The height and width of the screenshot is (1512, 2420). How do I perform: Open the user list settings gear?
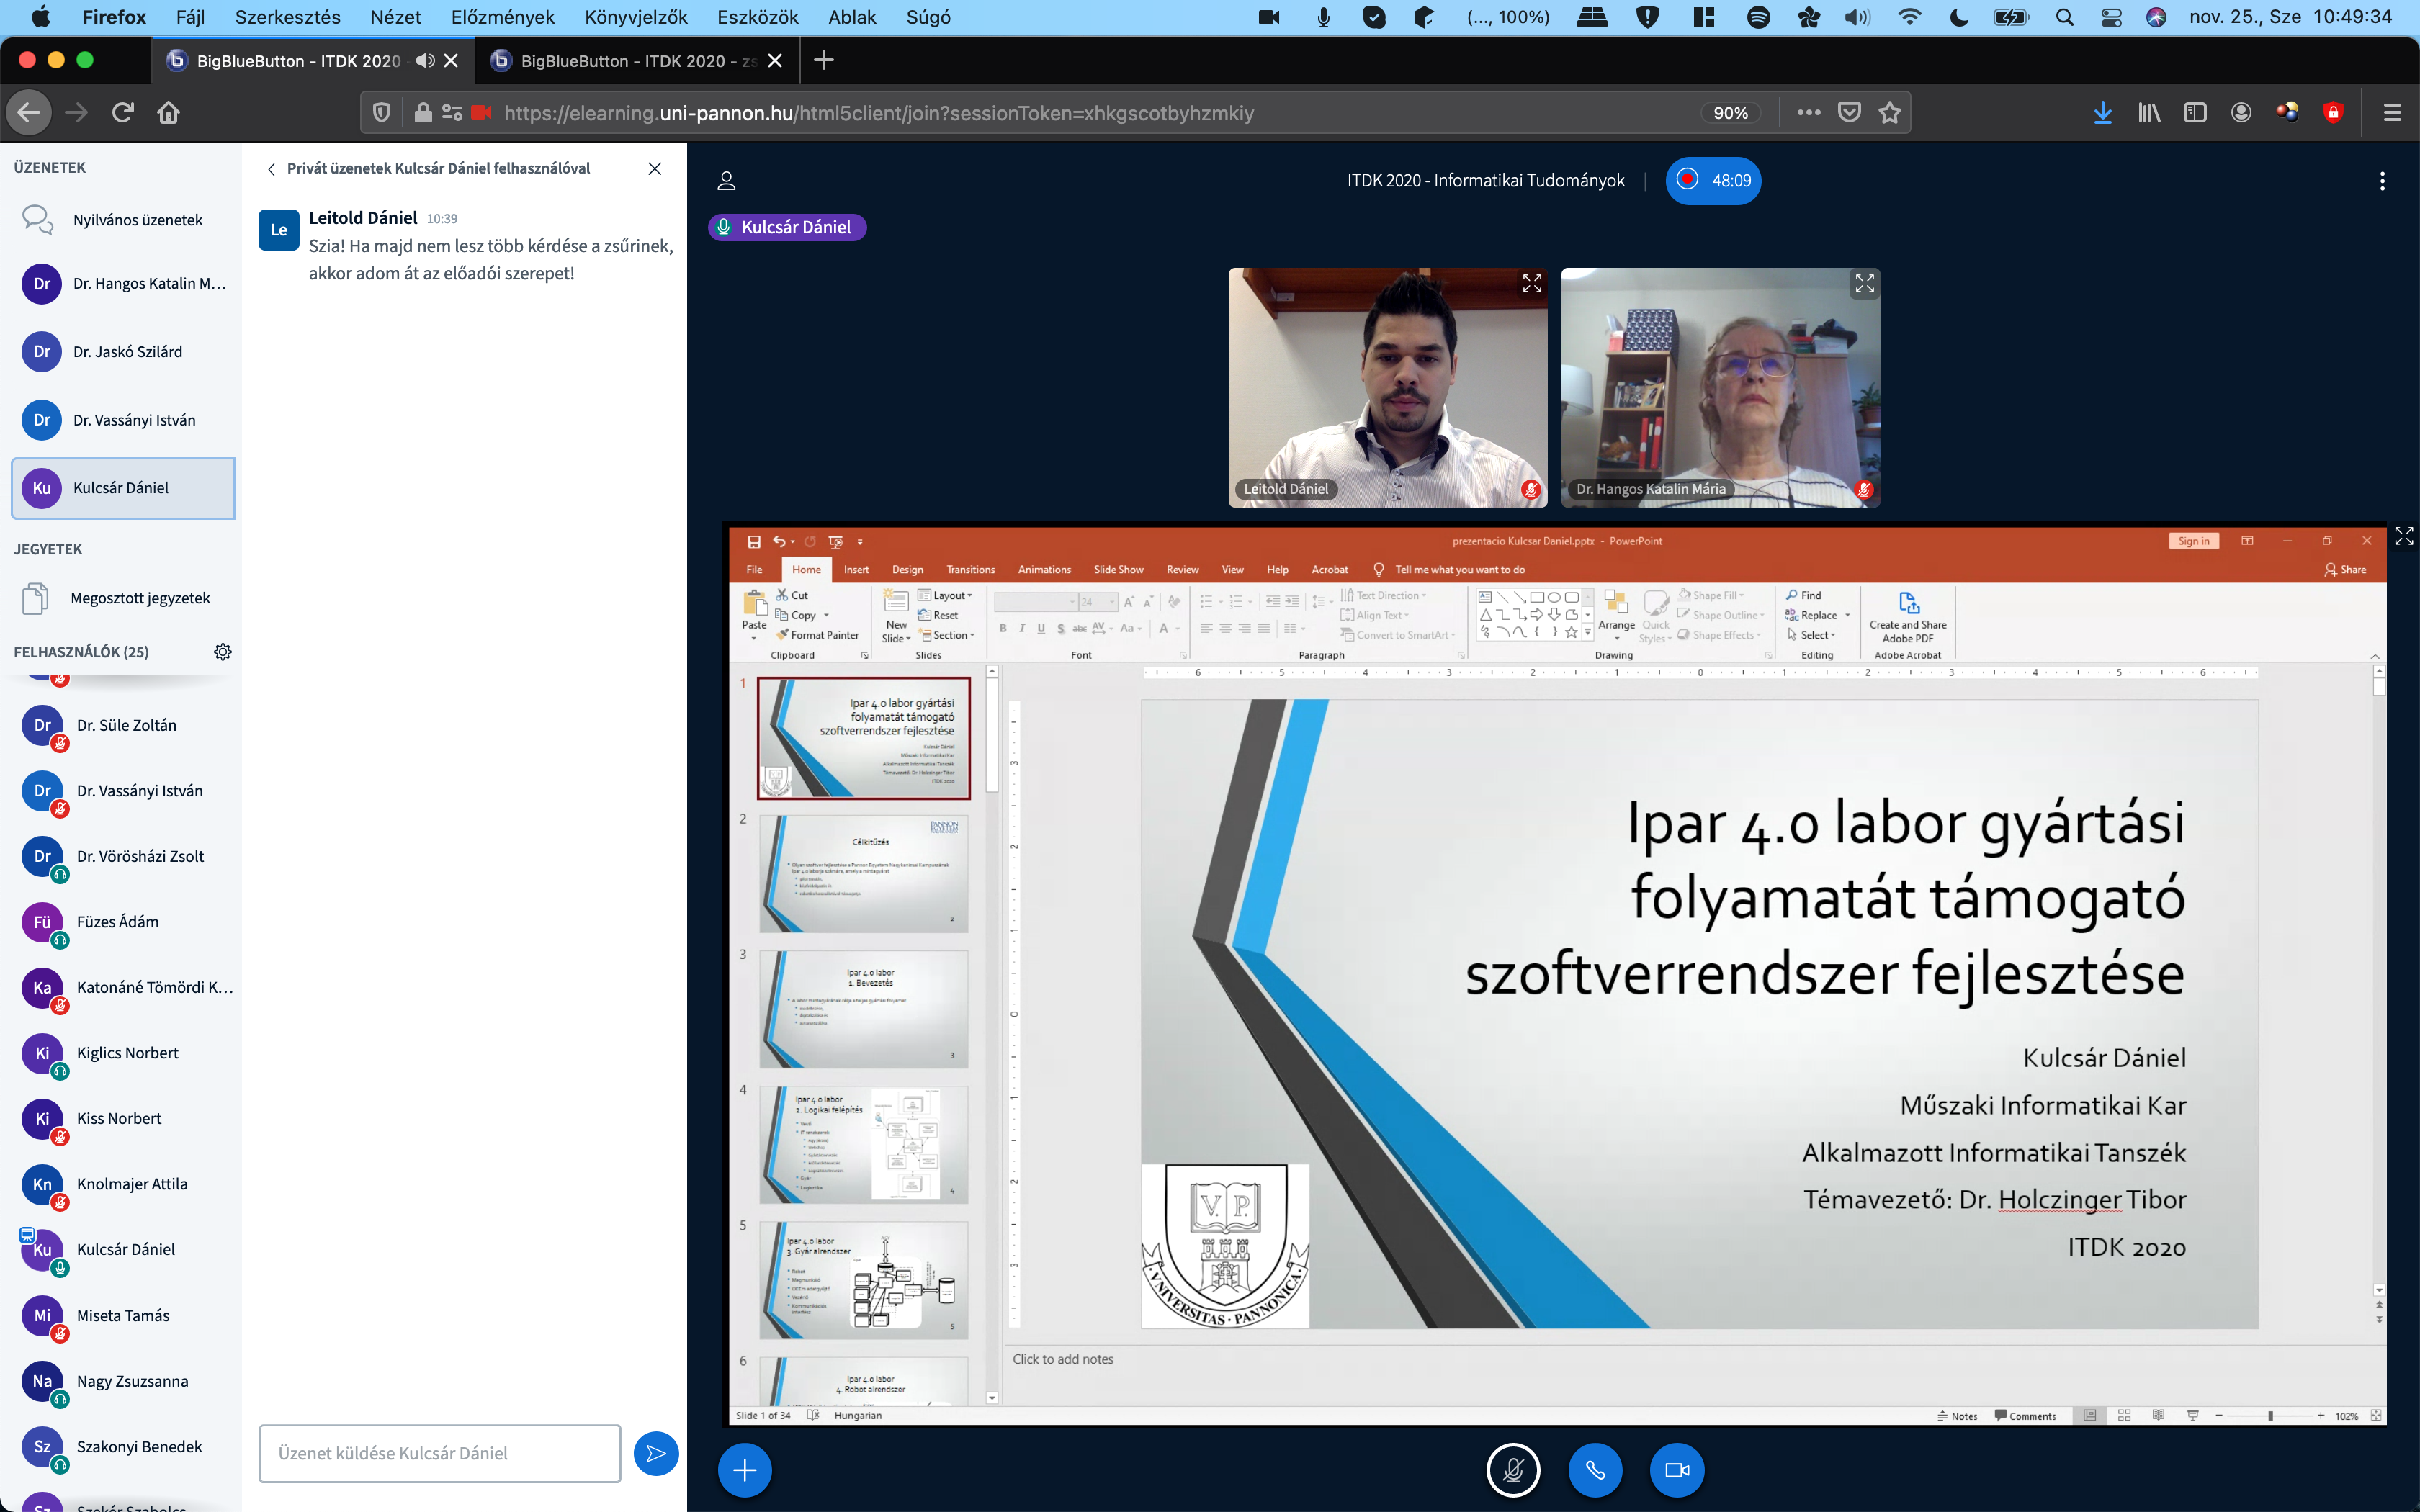click(x=222, y=652)
